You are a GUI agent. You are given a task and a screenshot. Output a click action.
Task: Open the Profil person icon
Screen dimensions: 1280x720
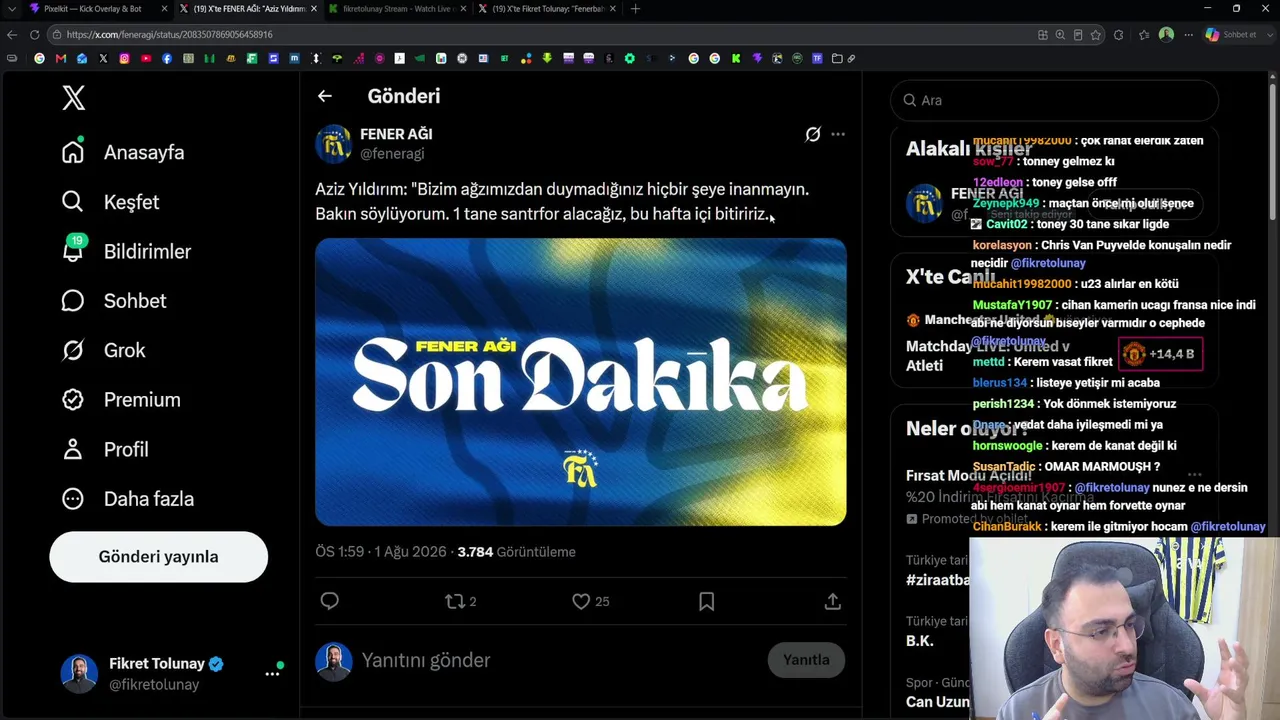point(73,449)
